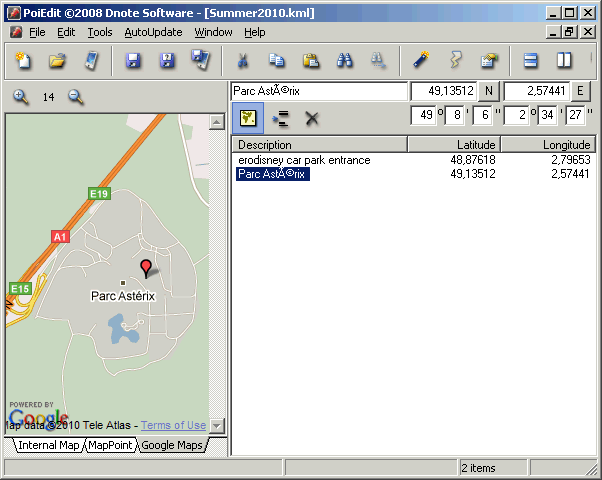Screen dimensions: 602x480
Task: Open the Help menu
Action: (255, 32)
